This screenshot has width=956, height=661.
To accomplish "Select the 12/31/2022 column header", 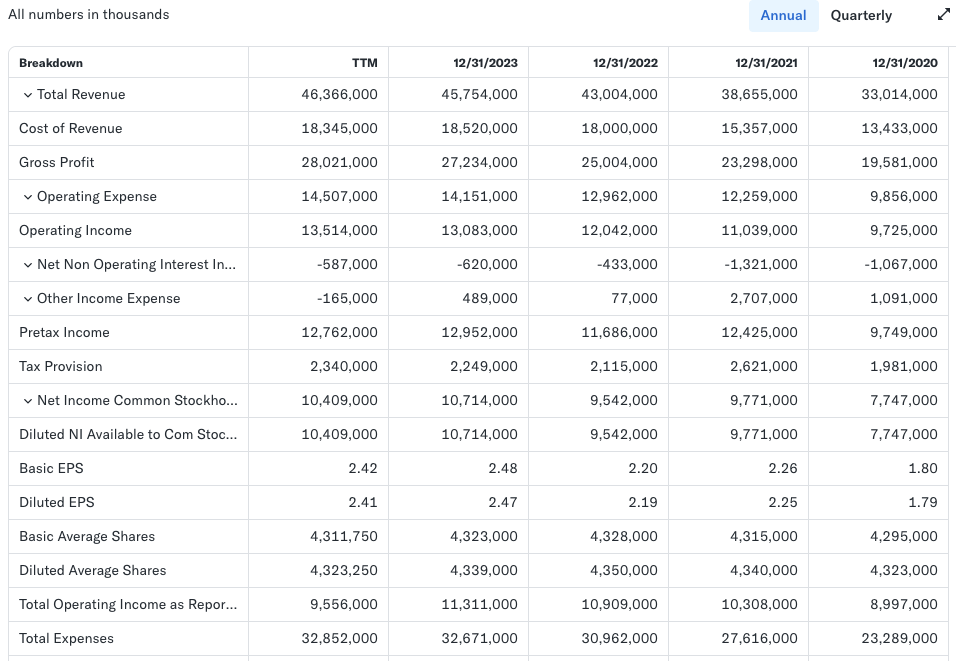I will [x=626, y=63].
